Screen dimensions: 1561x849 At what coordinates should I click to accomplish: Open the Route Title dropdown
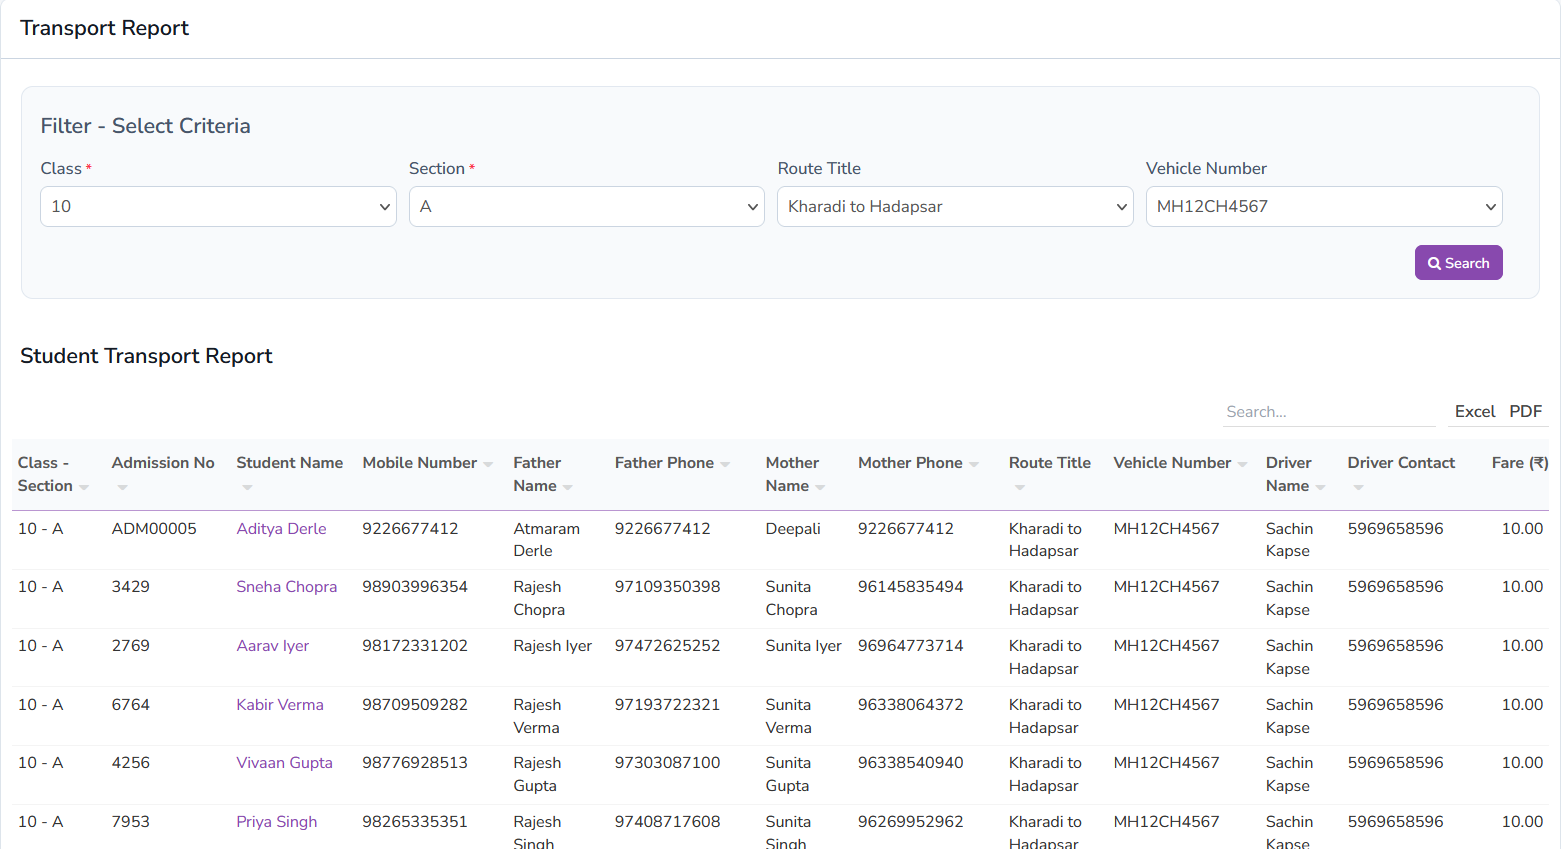coord(954,207)
